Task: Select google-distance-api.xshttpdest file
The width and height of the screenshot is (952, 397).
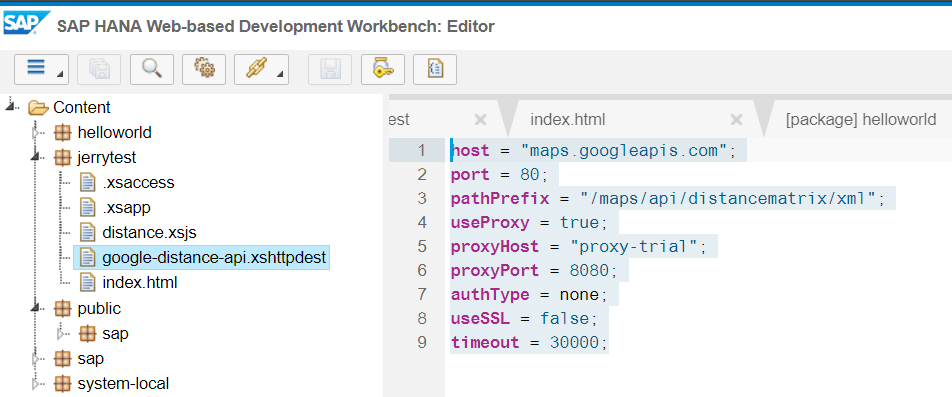Action: click(214, 257)
